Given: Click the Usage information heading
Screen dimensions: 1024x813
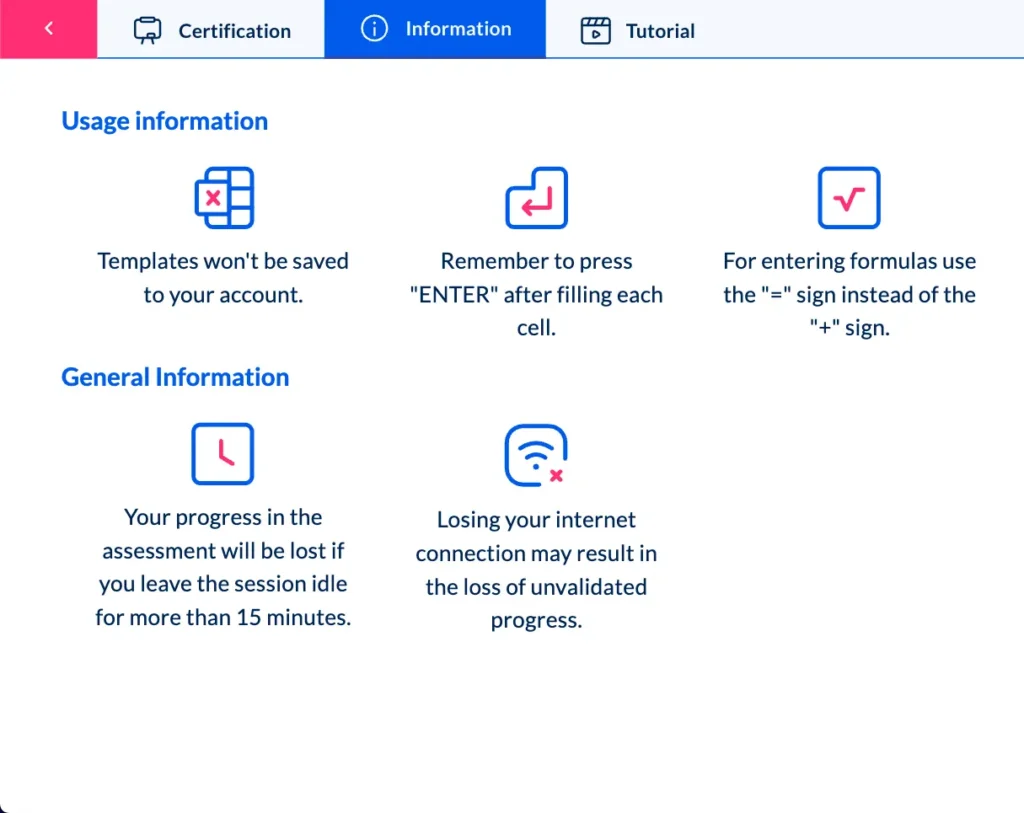Looking at the screenshot, I should click(164, 120).
